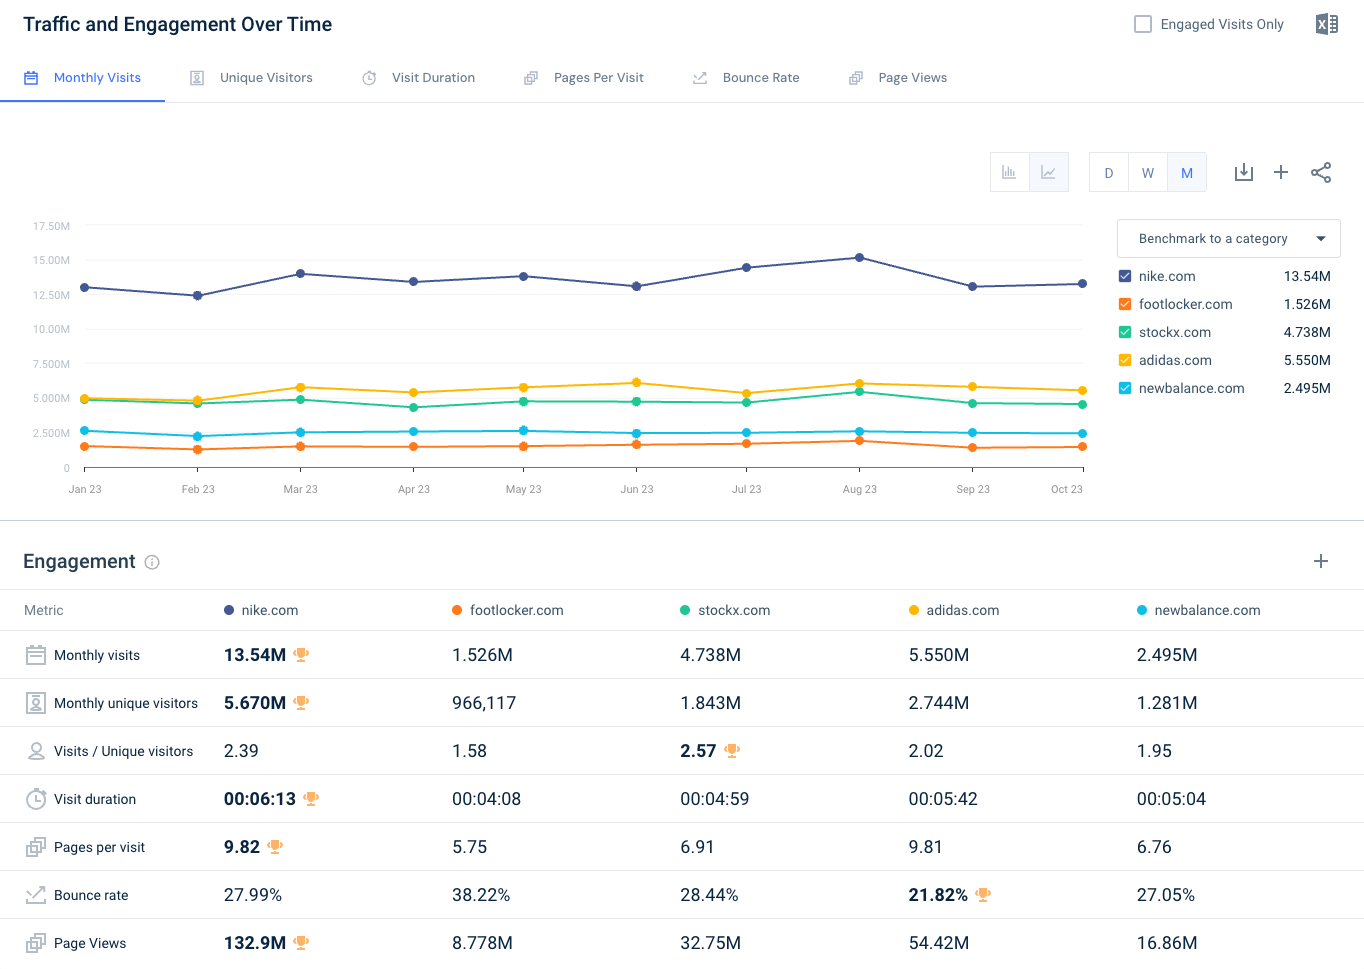Click the Metric column header
This screenshot has width=1364, height=969.
(44, 610)
